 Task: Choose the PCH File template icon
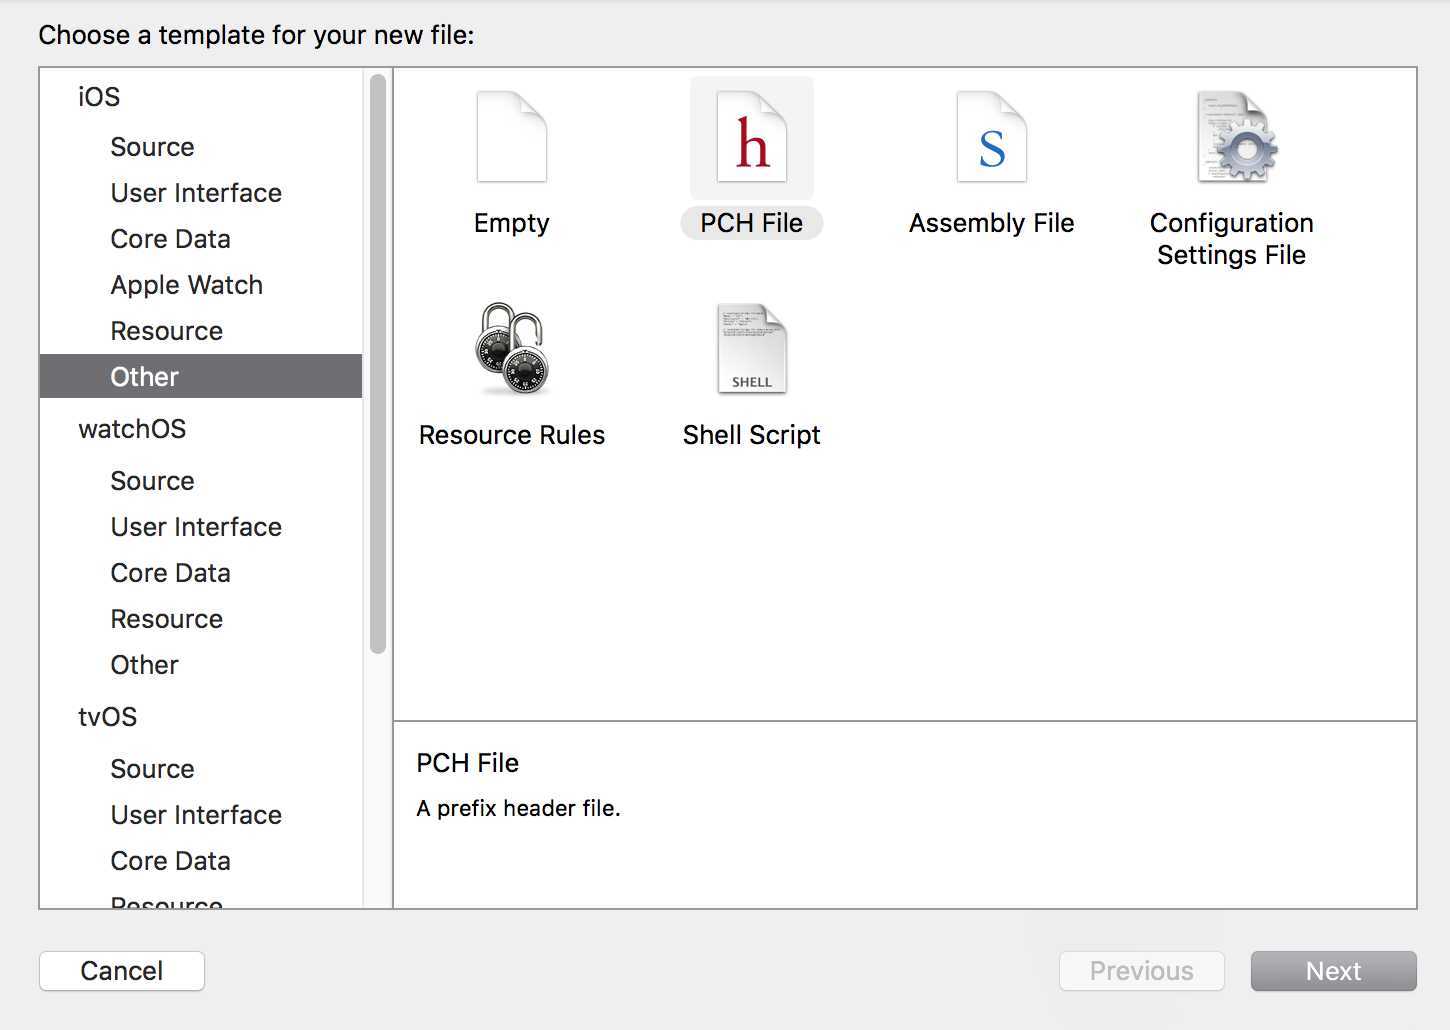point(752,138)
